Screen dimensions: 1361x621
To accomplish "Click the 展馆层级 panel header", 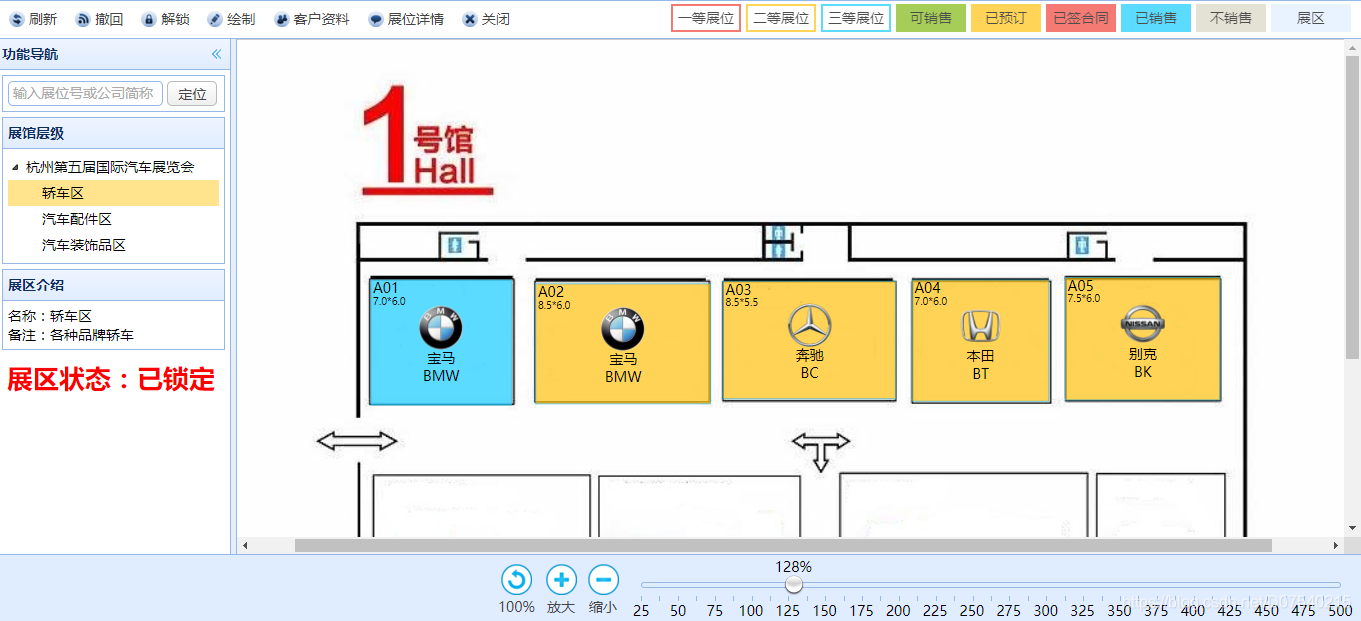I will pos(113,133).
